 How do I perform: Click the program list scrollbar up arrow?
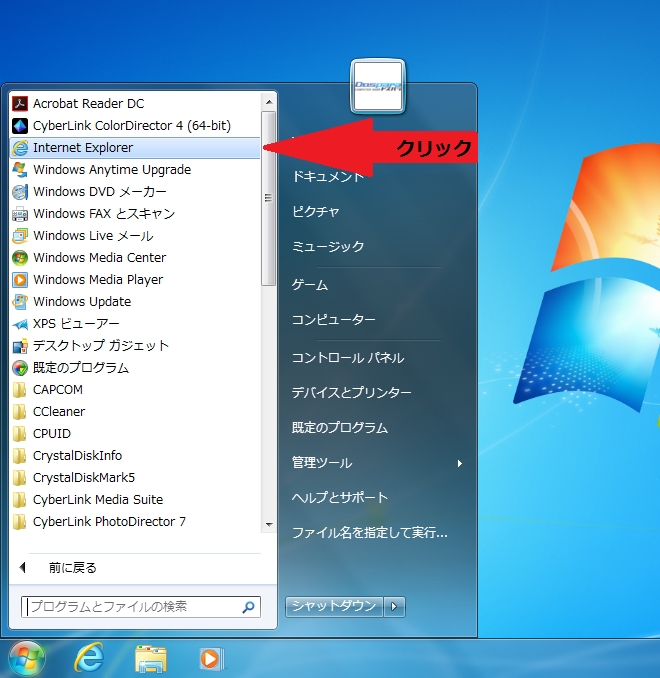tap(269, 102)
